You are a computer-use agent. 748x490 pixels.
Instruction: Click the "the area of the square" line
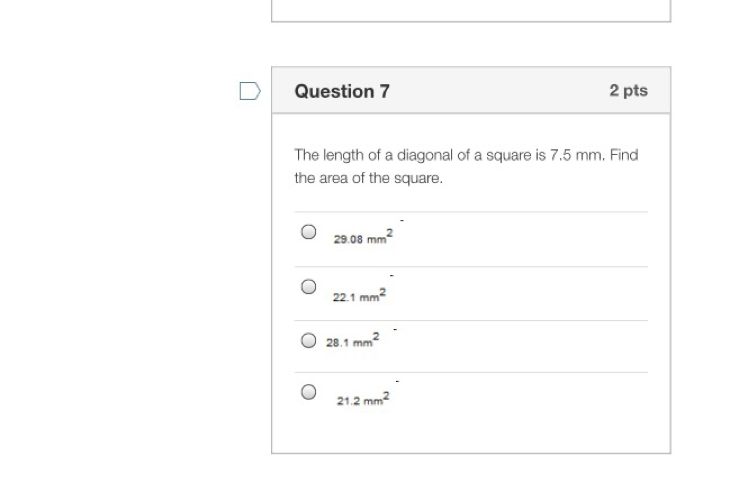(x=368, y=179)
